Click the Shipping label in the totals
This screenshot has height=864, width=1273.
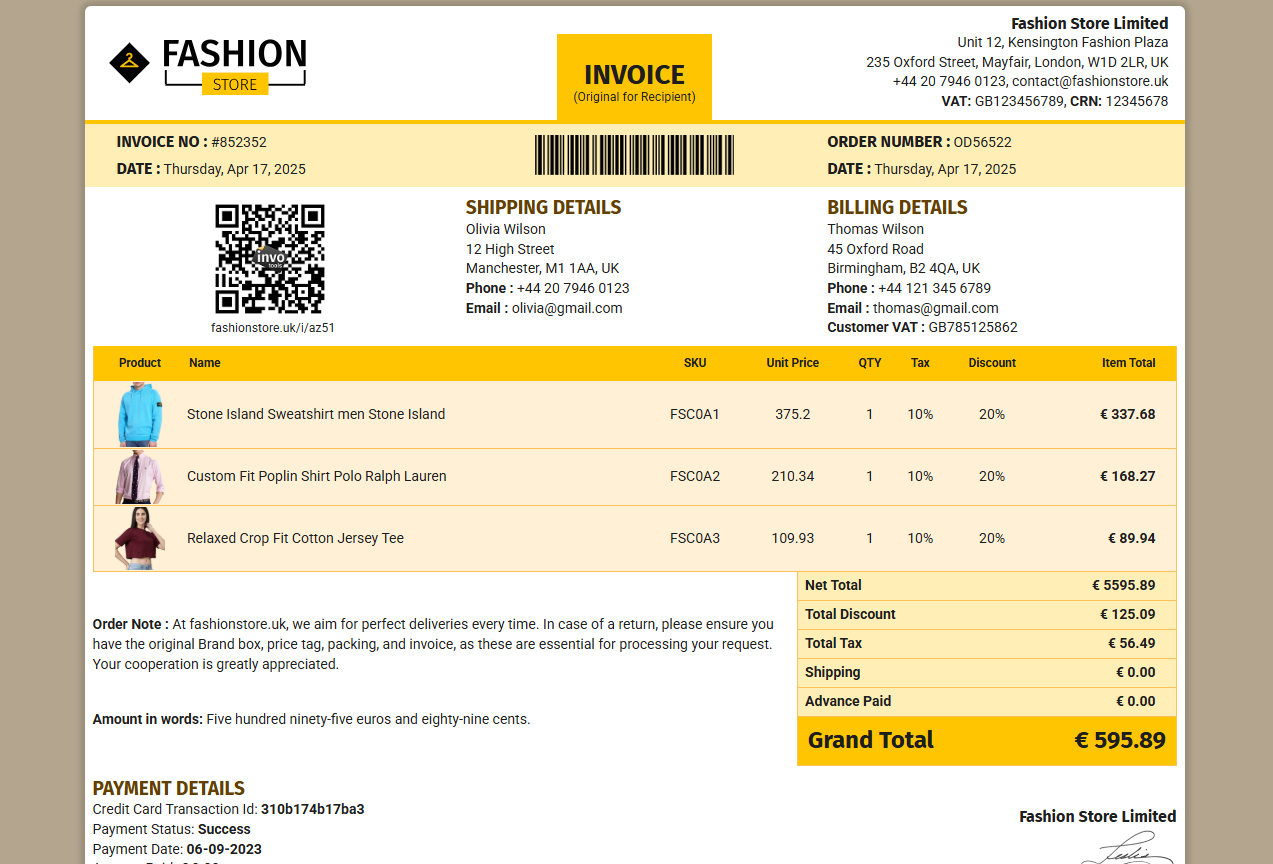click(x=833, y=672)
